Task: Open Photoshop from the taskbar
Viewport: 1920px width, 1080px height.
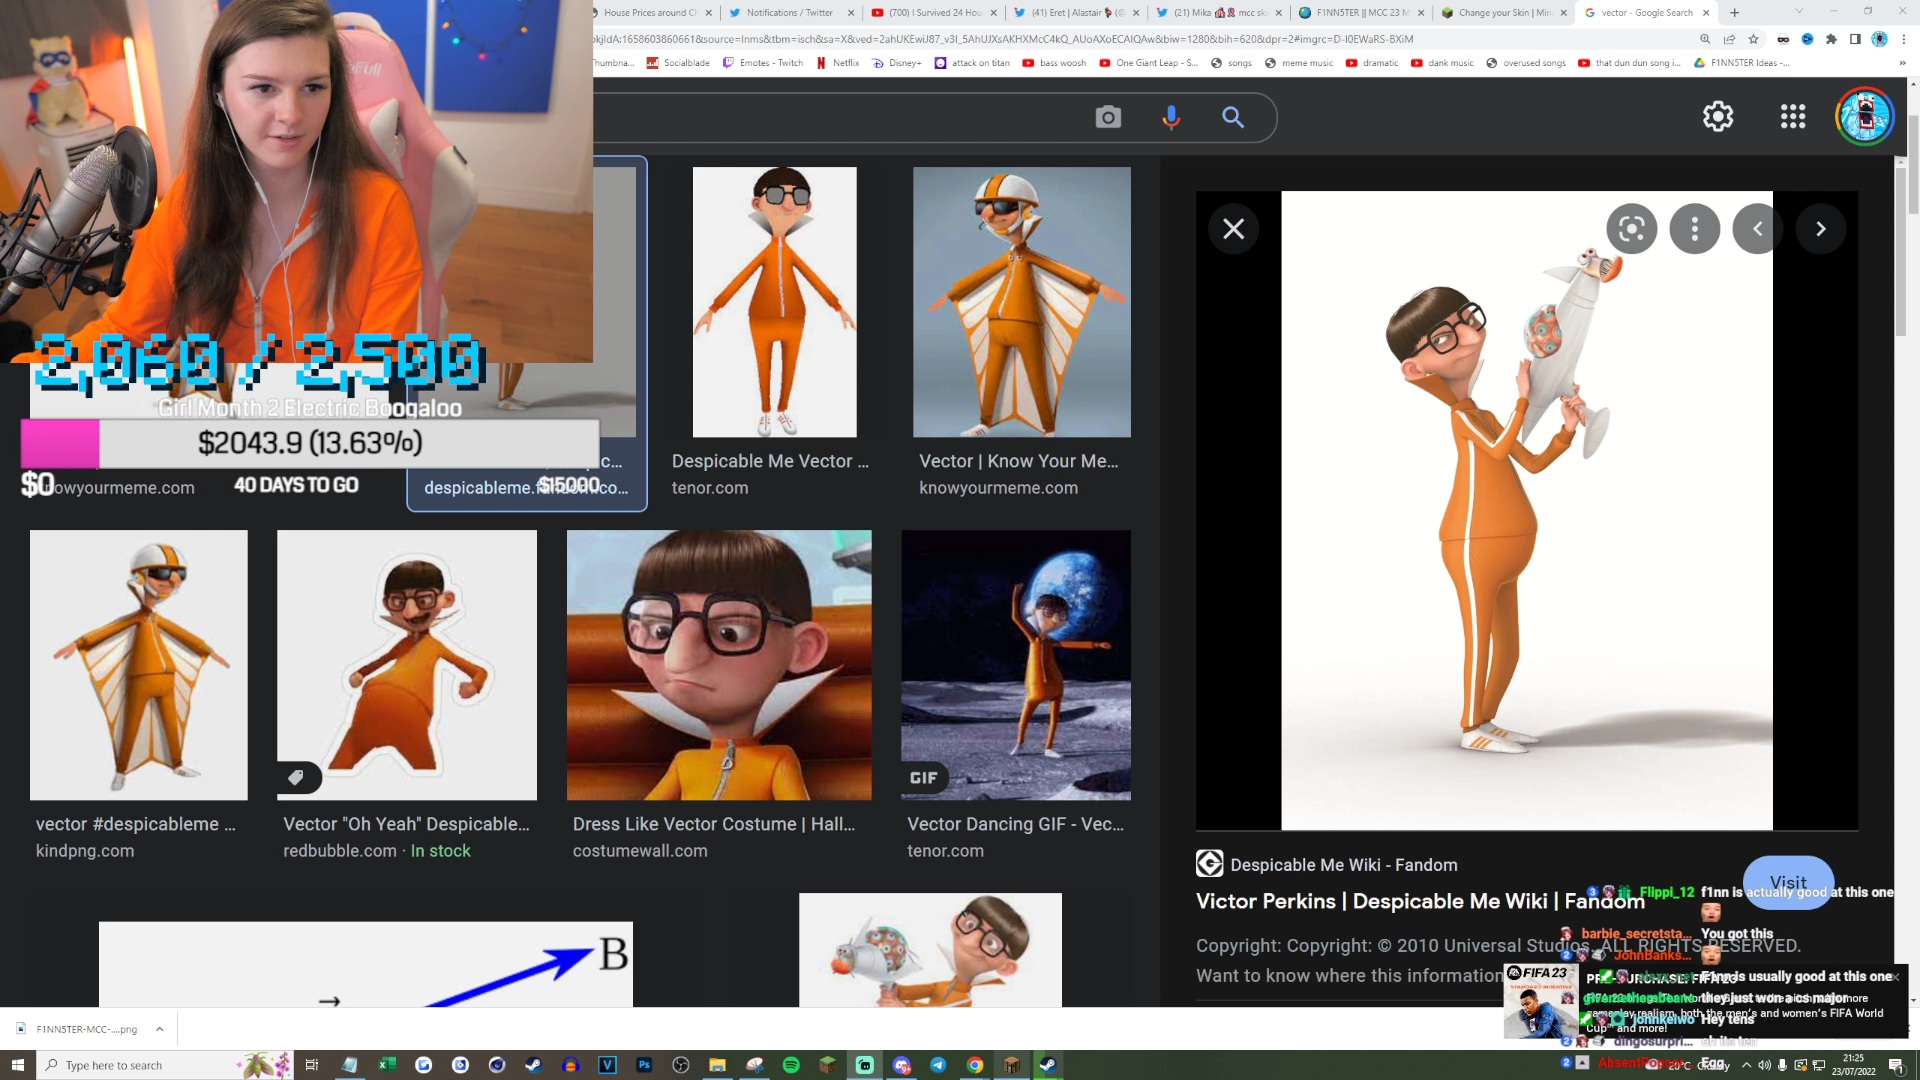Action: click(x=644, y=1065)
